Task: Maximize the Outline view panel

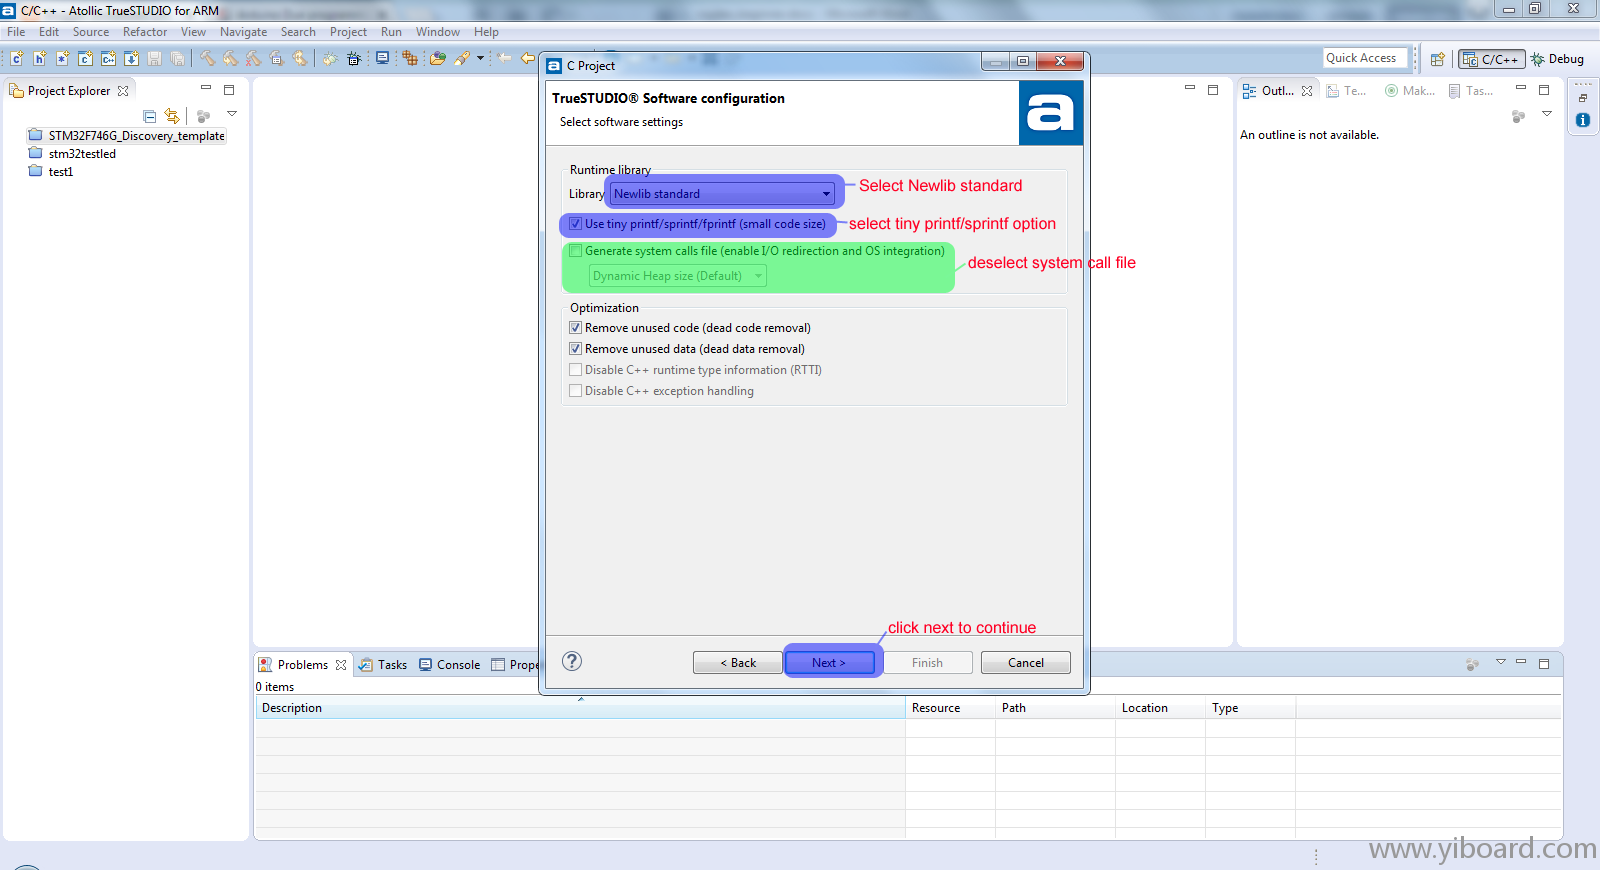Action: [x=1544, y=90]
